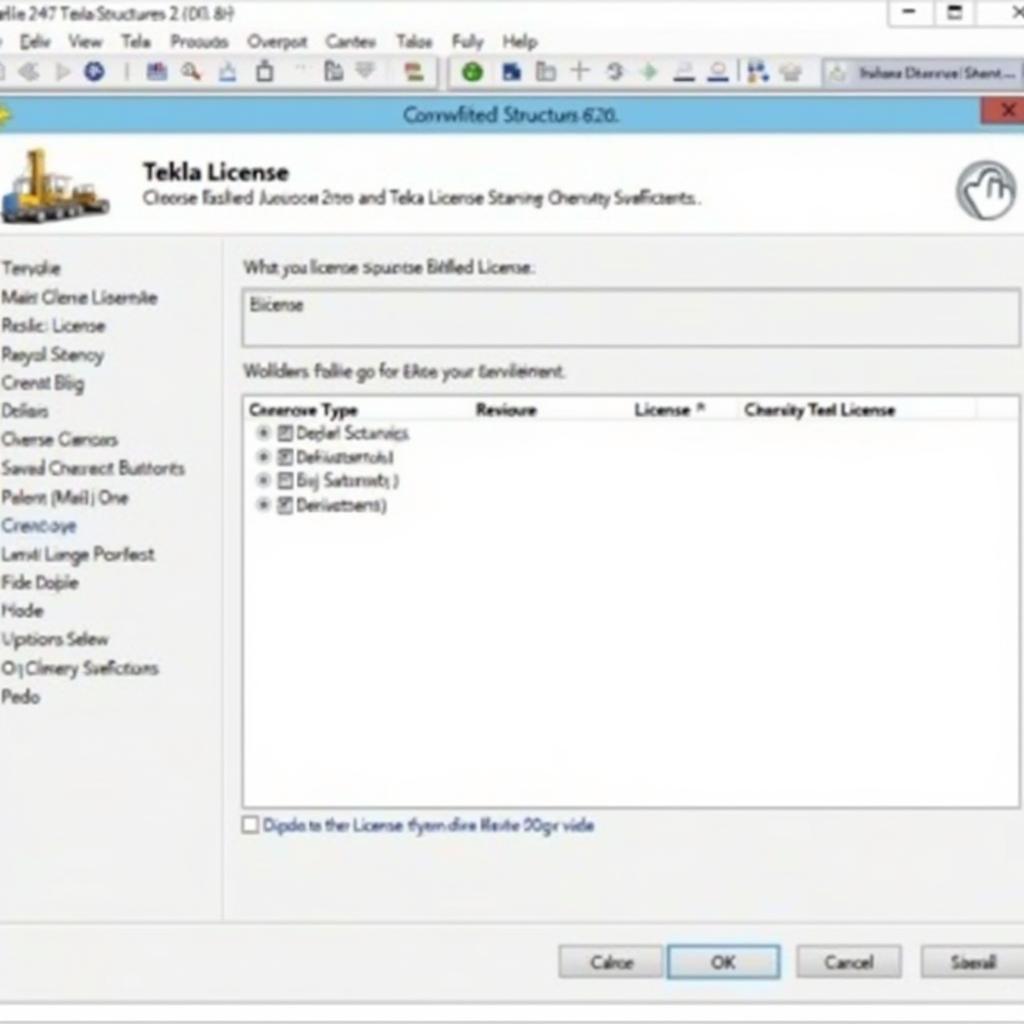Click the red and tan stacked-bars icon

[x=413, y=72]
